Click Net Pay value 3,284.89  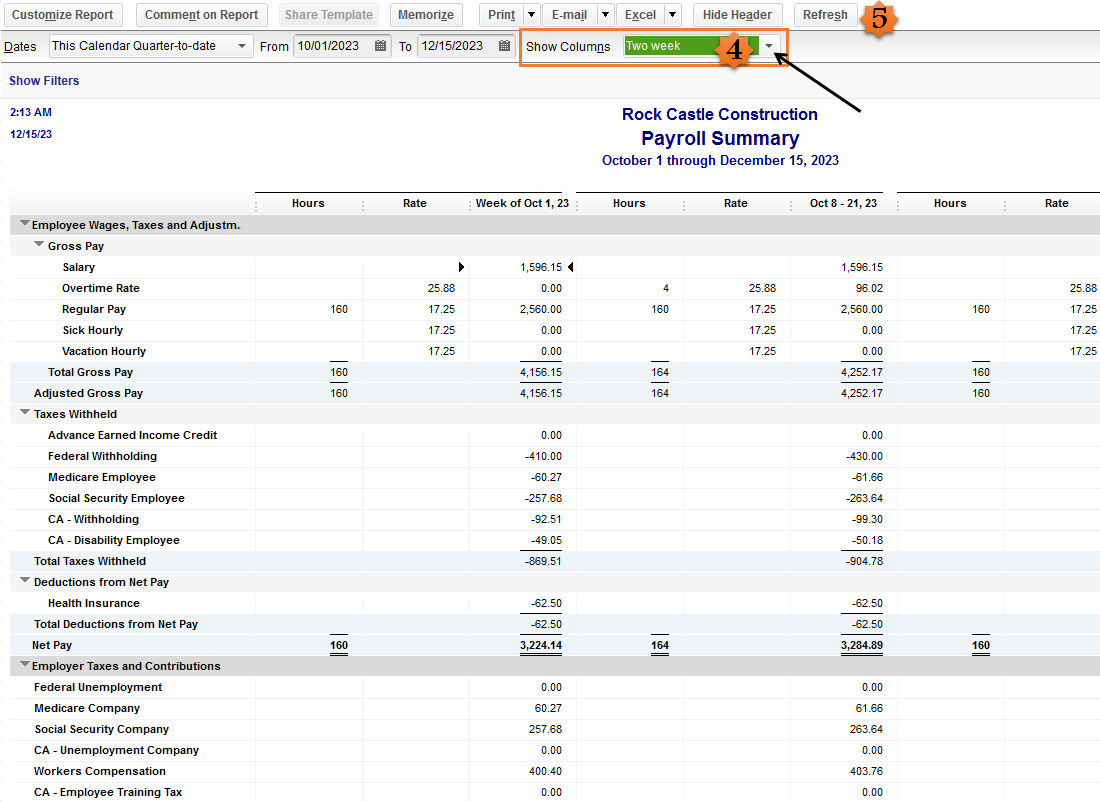point(861,646)
